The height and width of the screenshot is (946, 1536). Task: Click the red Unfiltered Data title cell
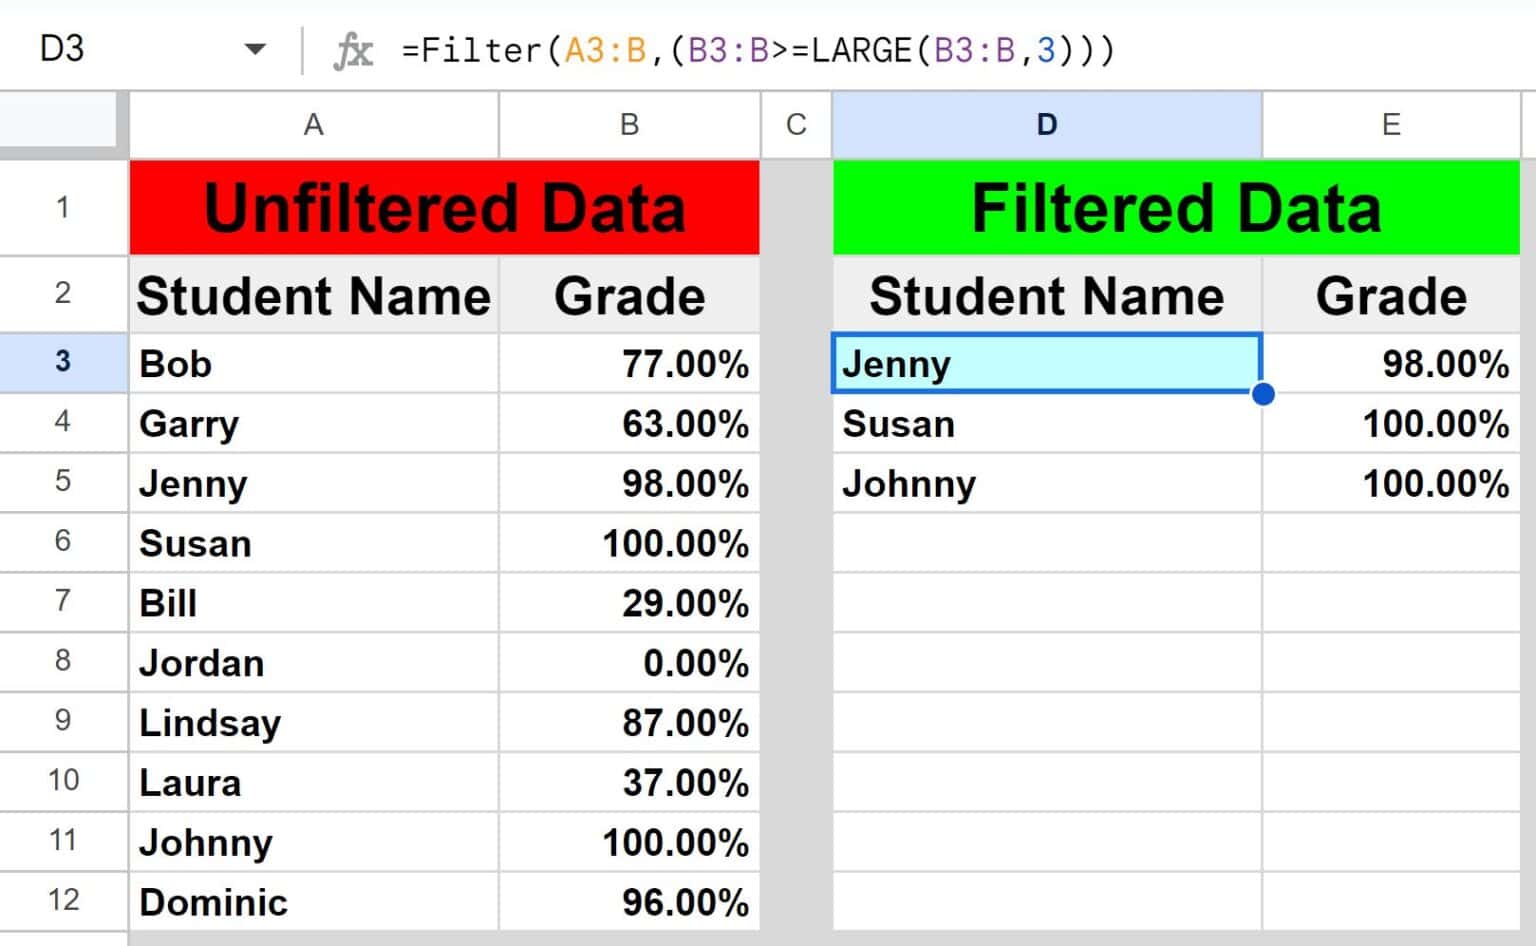(444, 208)
